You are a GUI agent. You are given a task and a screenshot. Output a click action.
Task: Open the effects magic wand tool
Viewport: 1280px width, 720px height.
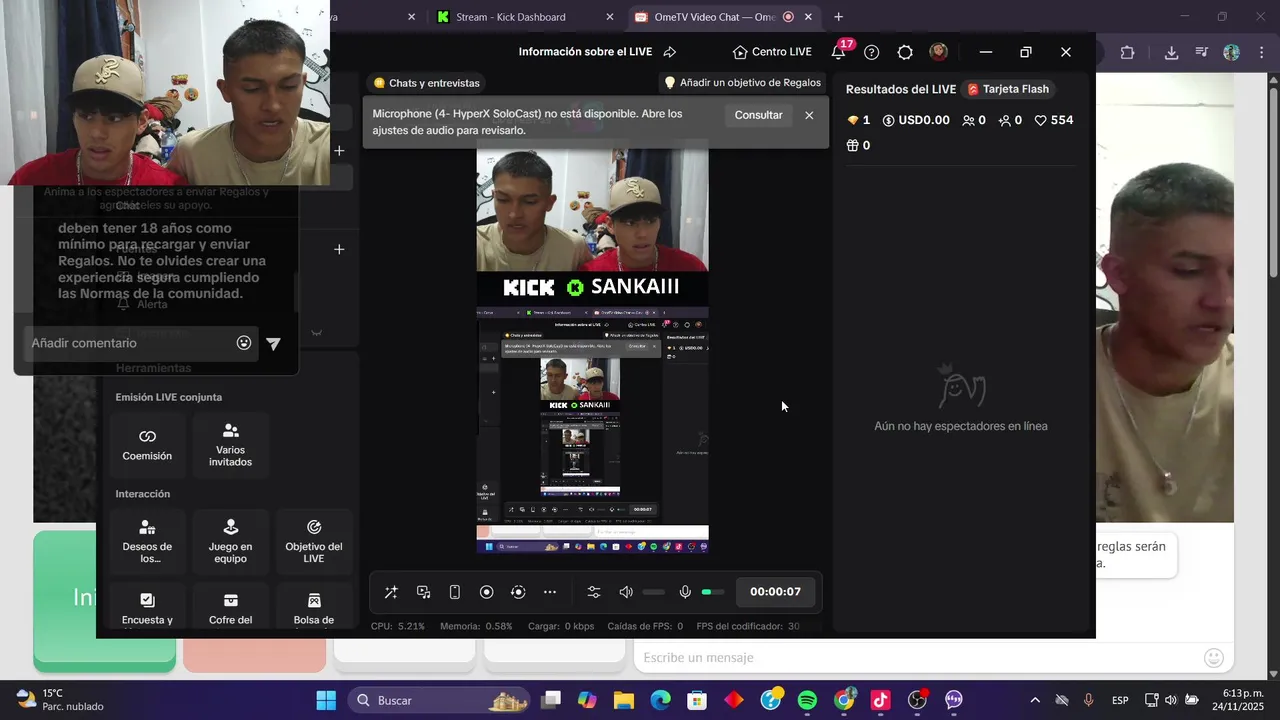(391, 592)
